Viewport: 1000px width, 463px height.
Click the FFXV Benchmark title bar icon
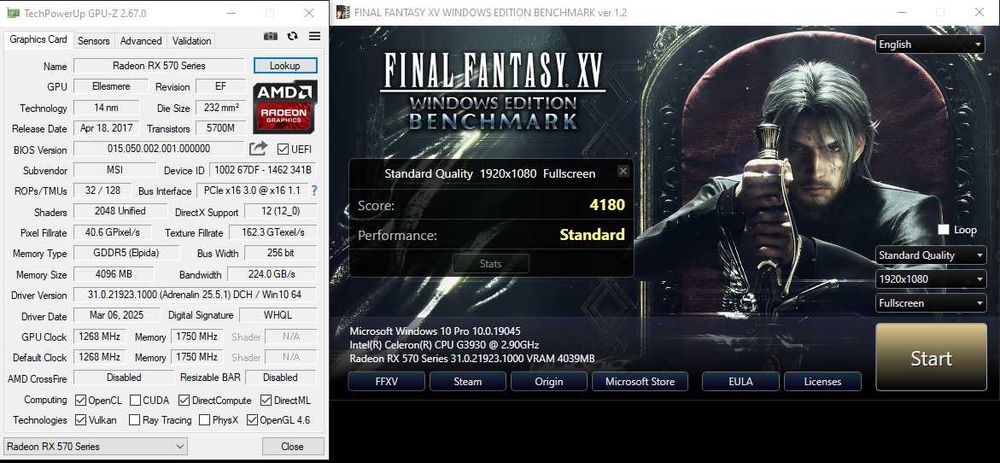342,12
